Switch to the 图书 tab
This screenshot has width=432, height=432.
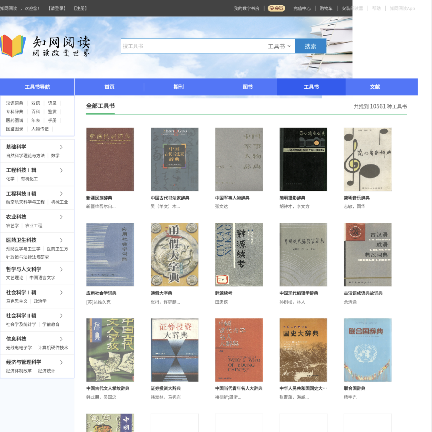pos(247,87)
